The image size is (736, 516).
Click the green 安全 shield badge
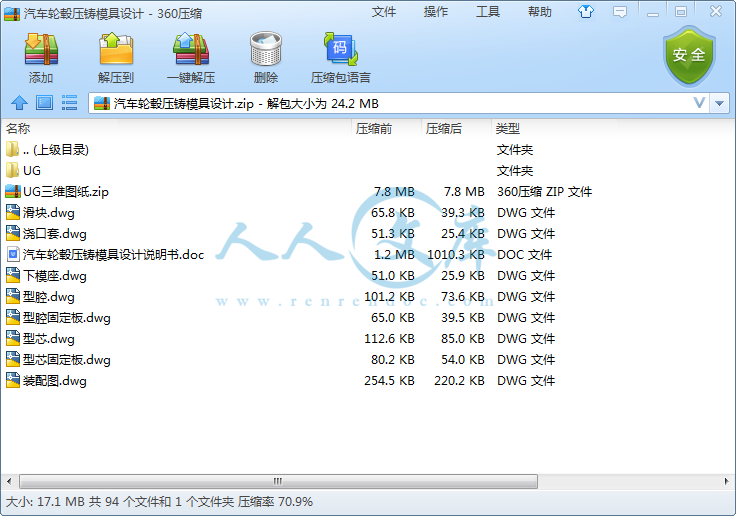point(689,55)
